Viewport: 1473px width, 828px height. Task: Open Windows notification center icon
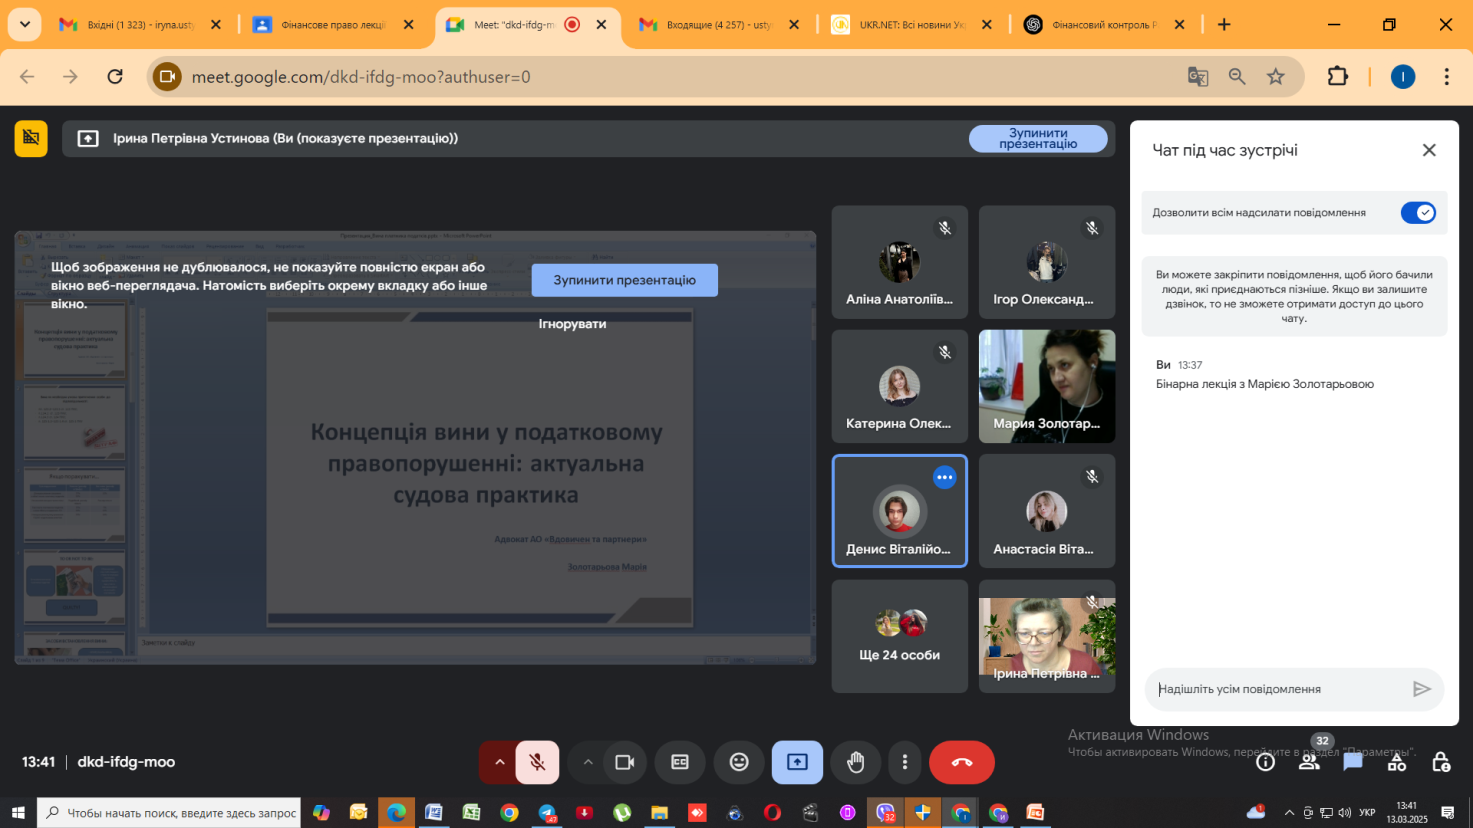pyautogui.click(x=1447, y=813)
